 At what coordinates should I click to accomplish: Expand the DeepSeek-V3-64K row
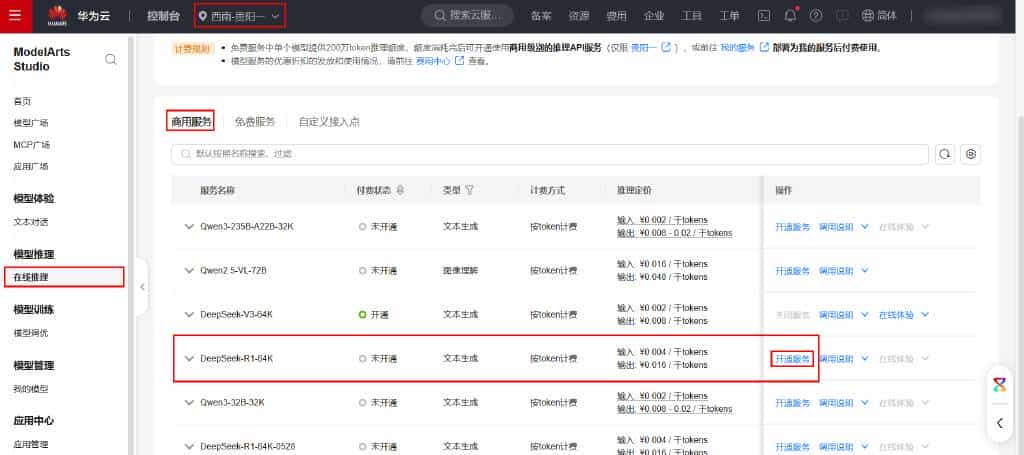189,315
